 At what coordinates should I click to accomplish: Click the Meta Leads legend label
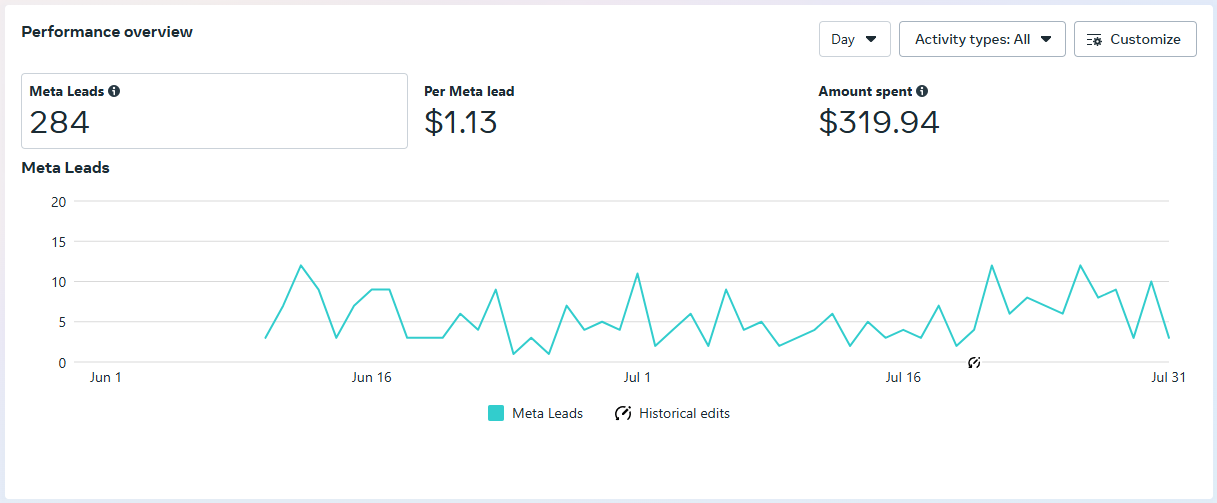[x=547, y=413]
